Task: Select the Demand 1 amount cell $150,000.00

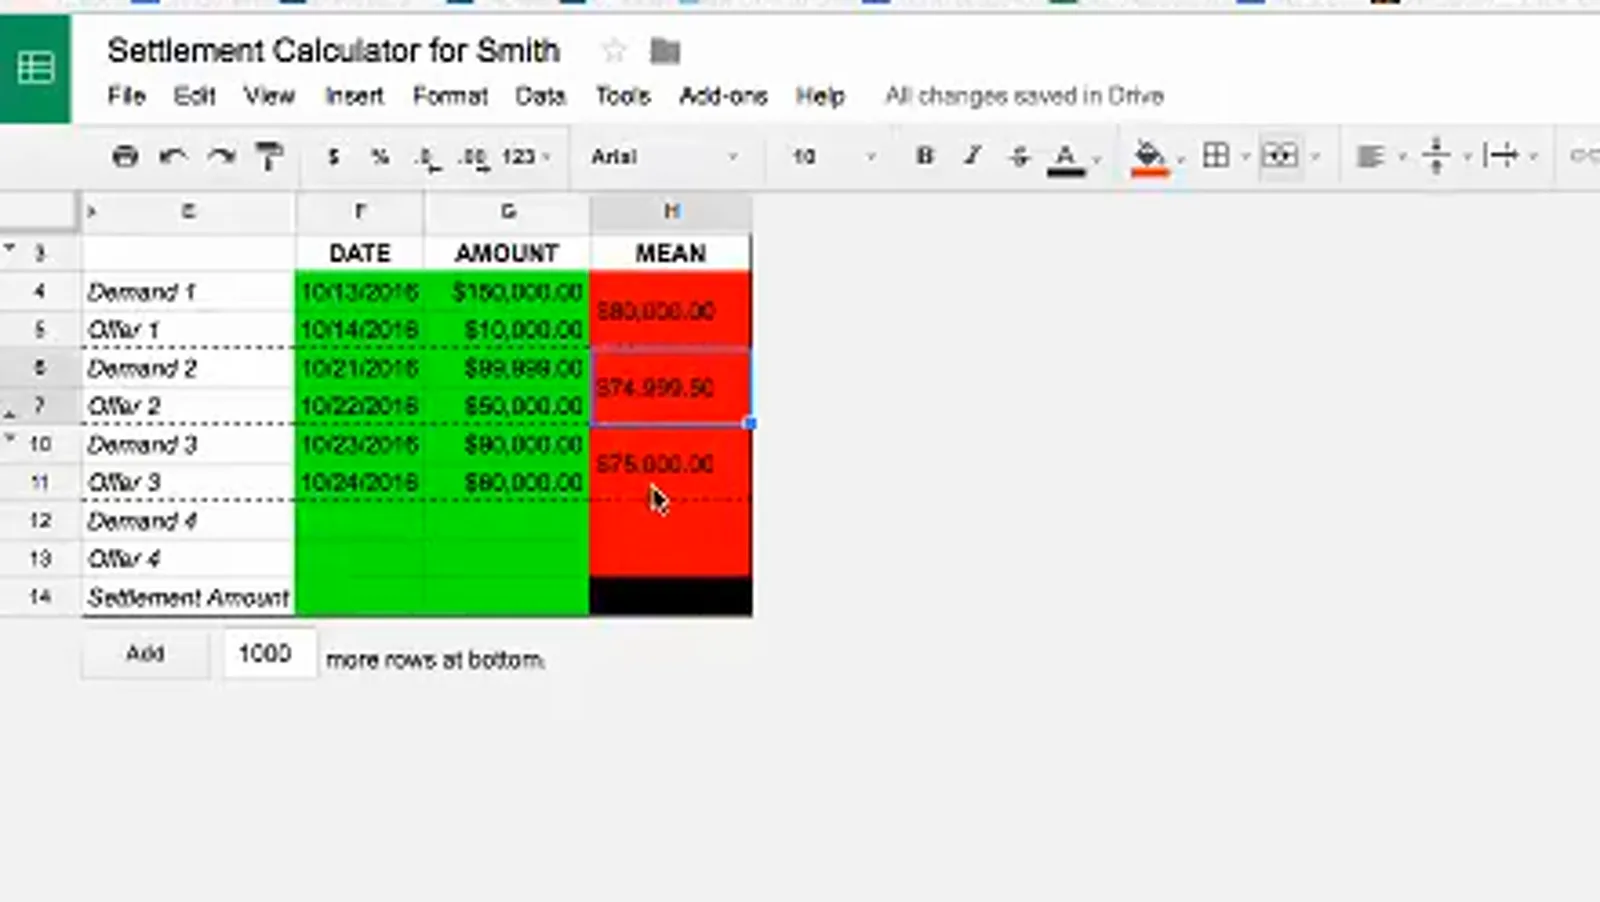Action: 507,292
